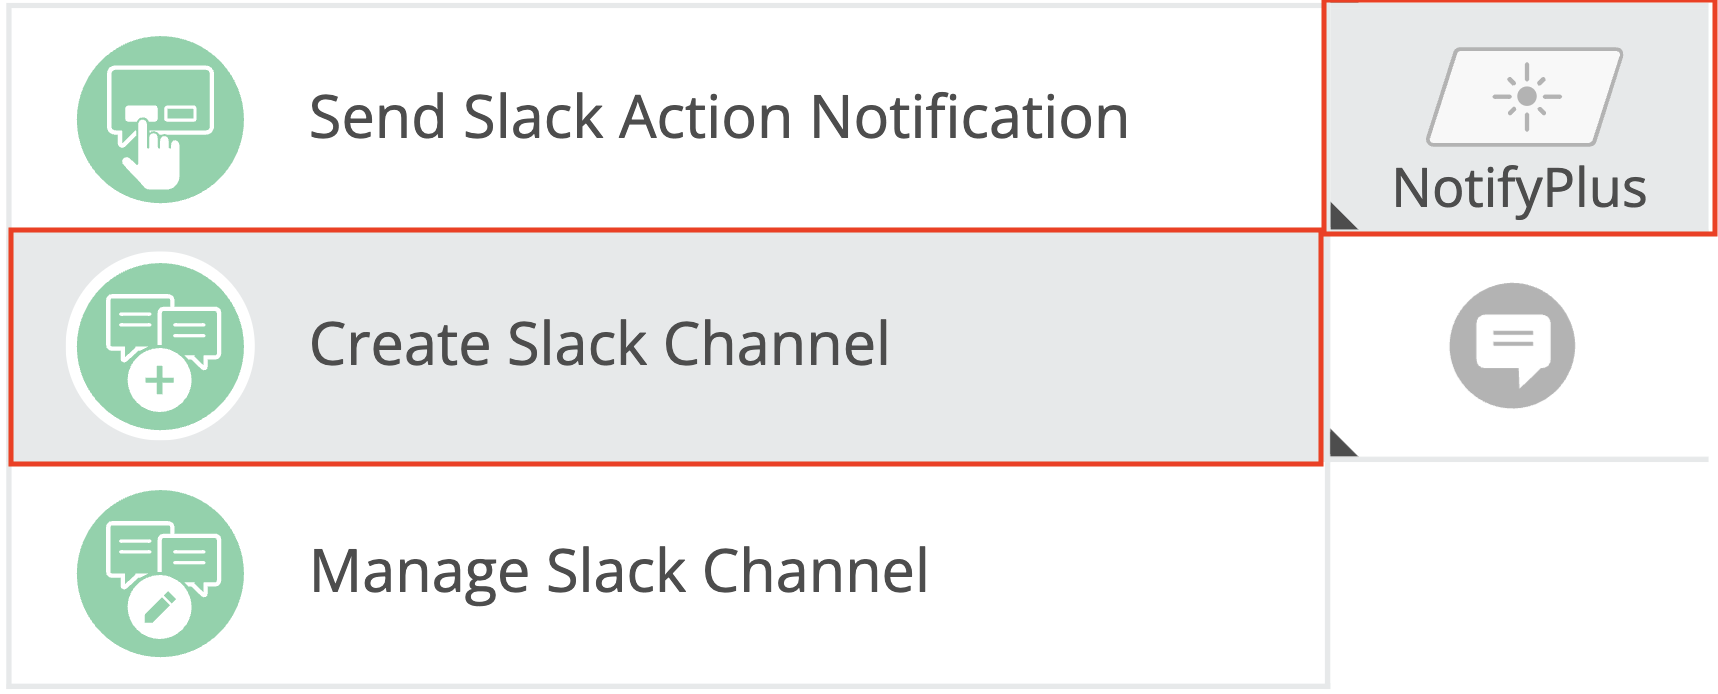Click the "Channel" word in Create Slack Channel

coord(776,345)
